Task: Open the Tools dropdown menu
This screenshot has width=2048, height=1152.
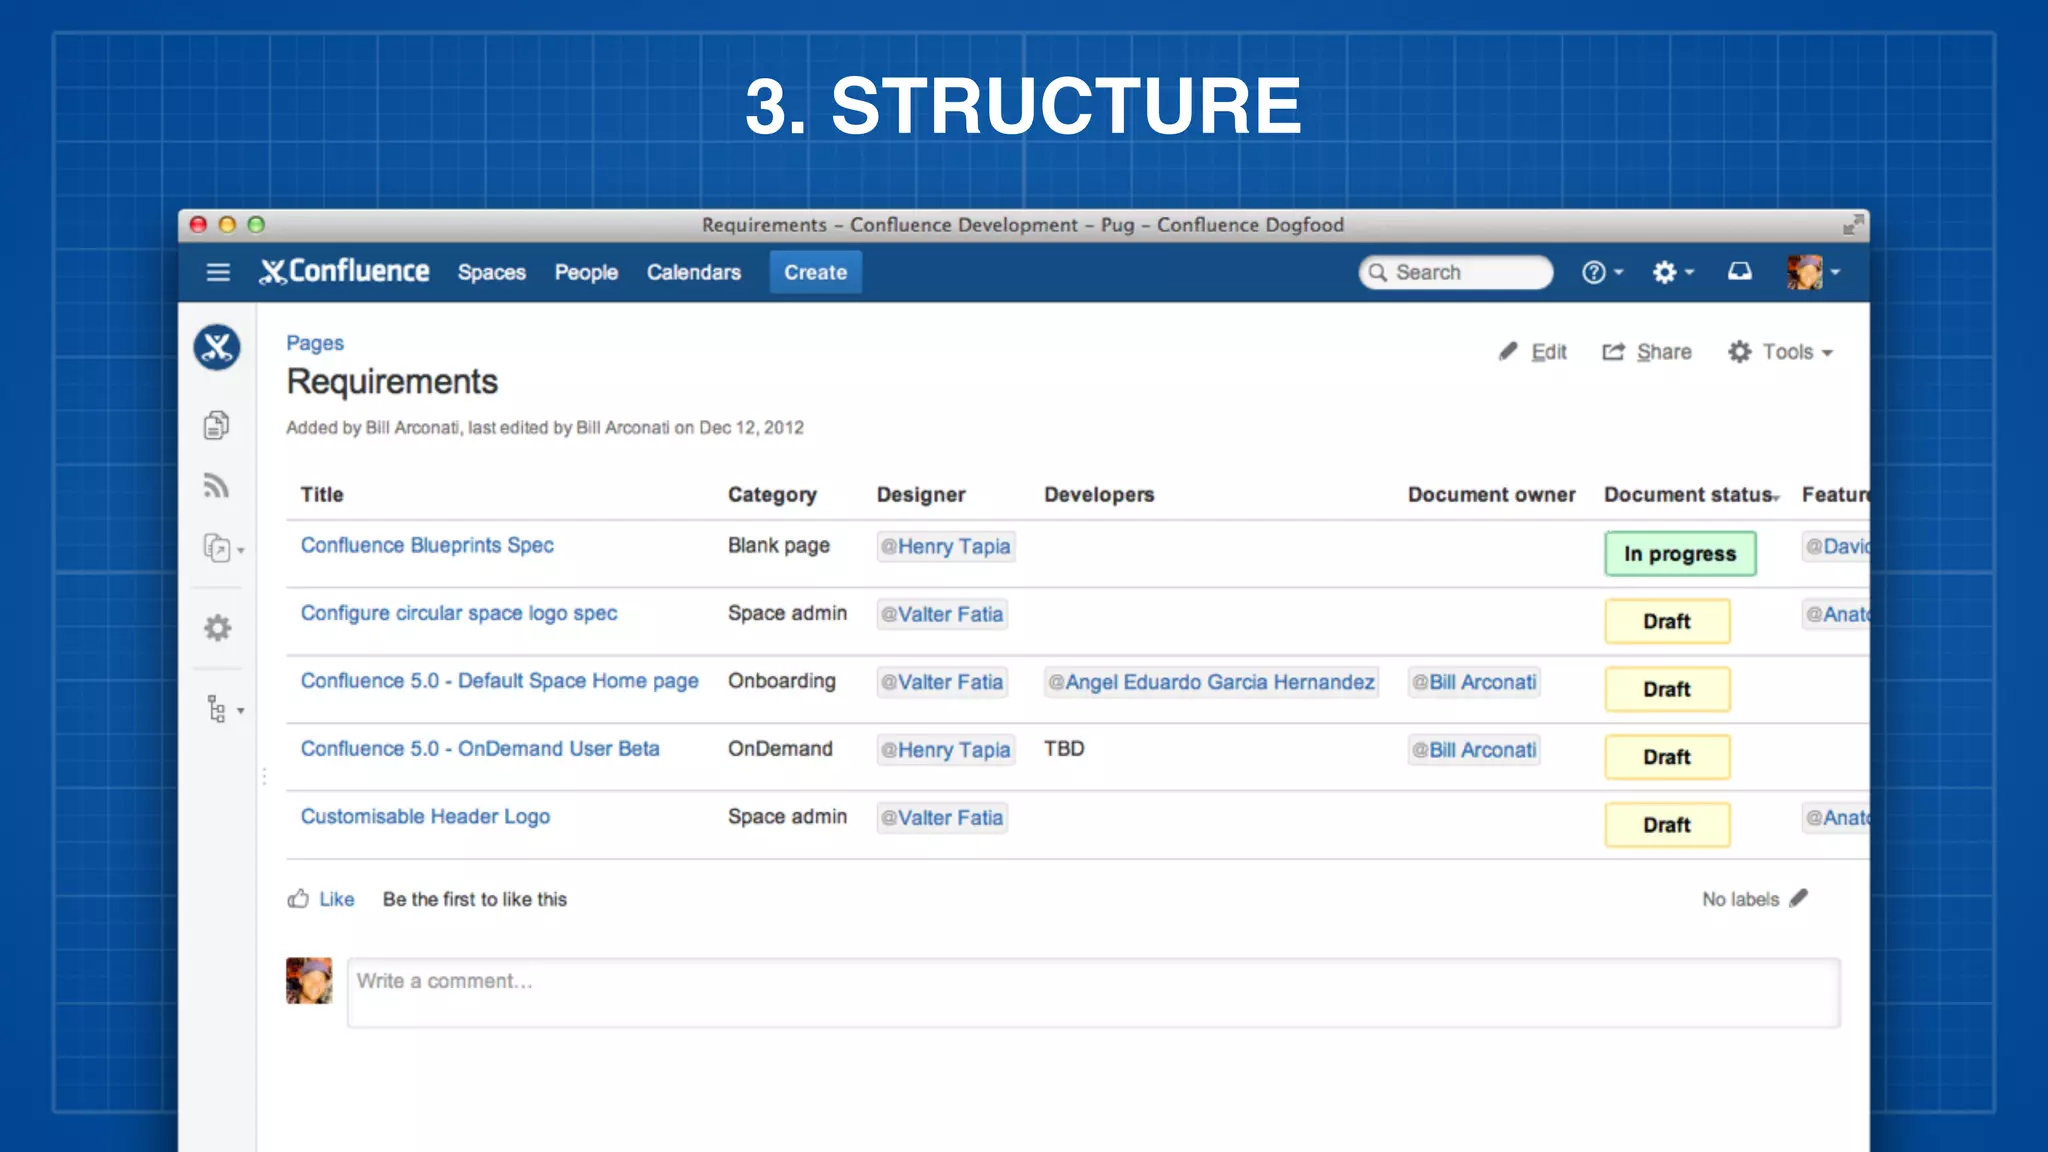Action: 1780,352
